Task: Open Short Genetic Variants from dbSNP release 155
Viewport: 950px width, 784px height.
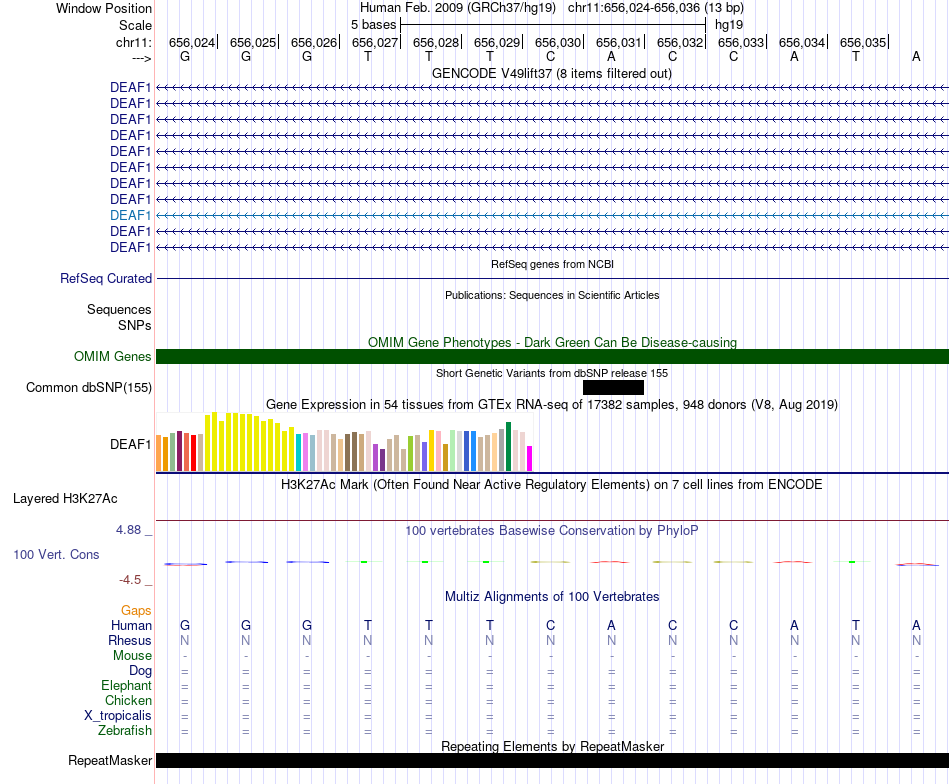Action: [x=552, y=373]
